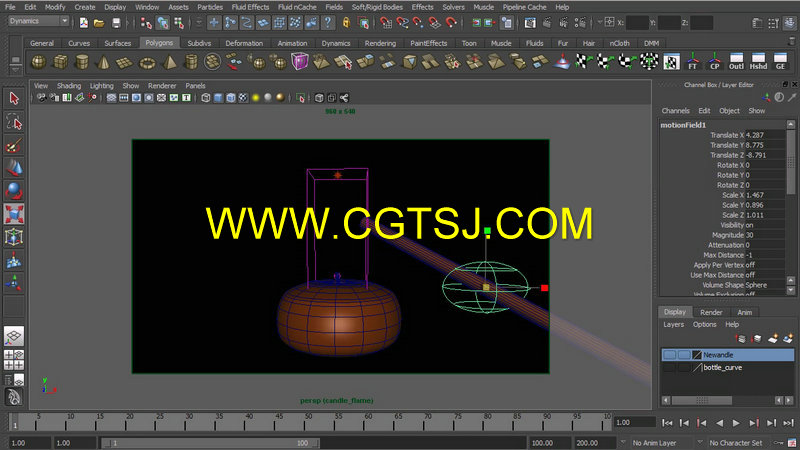Go to end of playback range
Image resolution: width=800 pixels, height=450 pixels.
(x=788, y=422)
